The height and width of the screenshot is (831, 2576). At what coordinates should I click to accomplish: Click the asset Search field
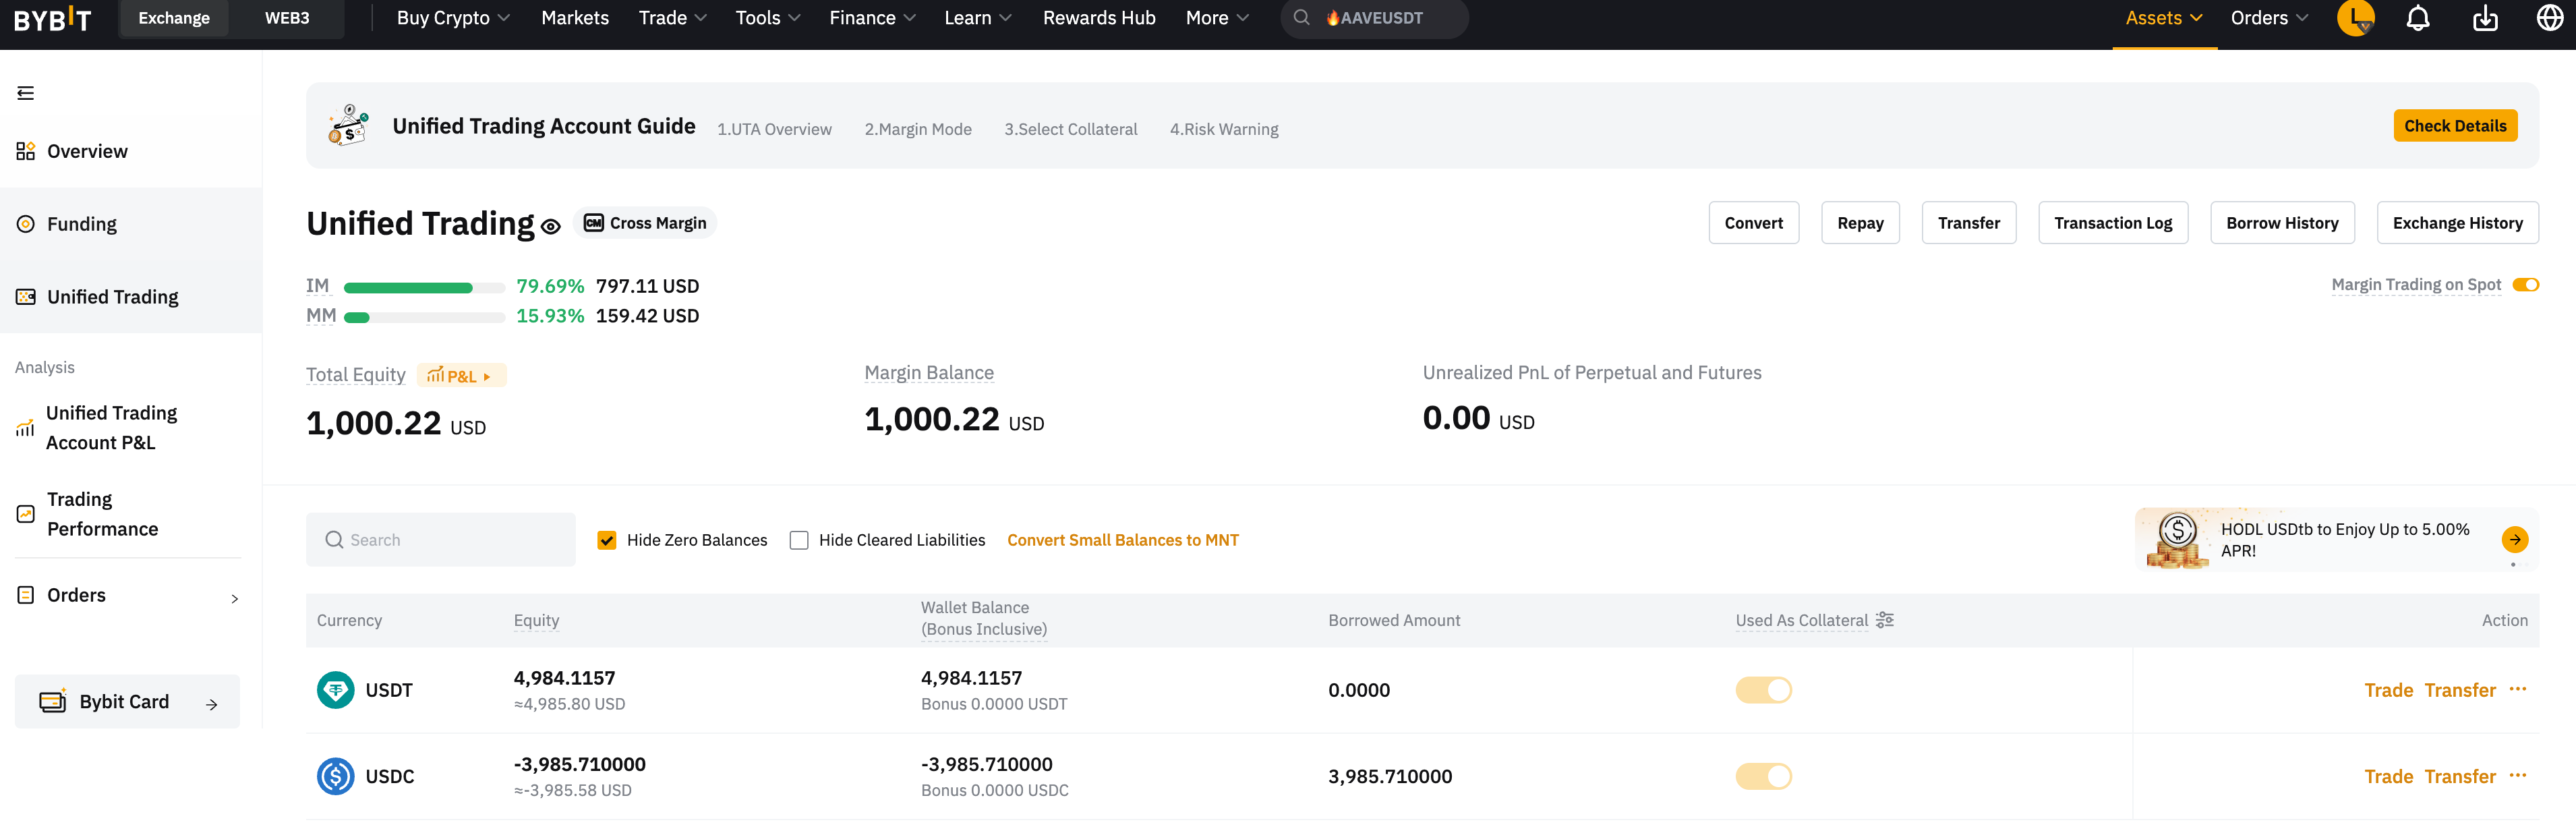coord(441,540)
